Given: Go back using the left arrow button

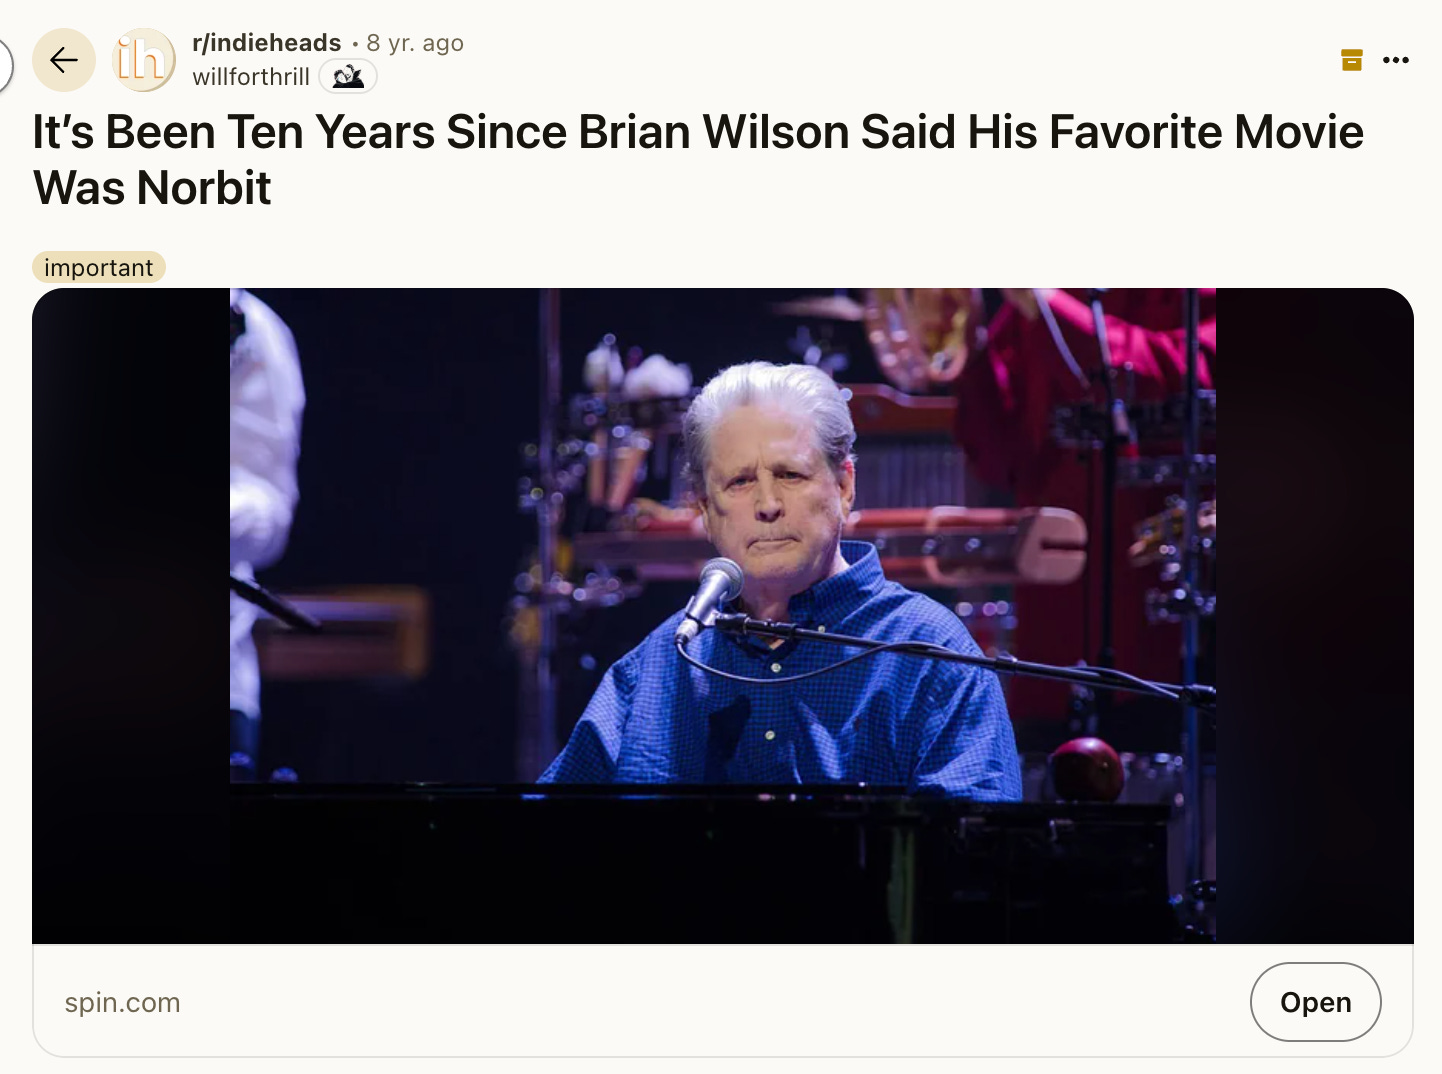Looking at the screenshot, I should tap(64, 61).
